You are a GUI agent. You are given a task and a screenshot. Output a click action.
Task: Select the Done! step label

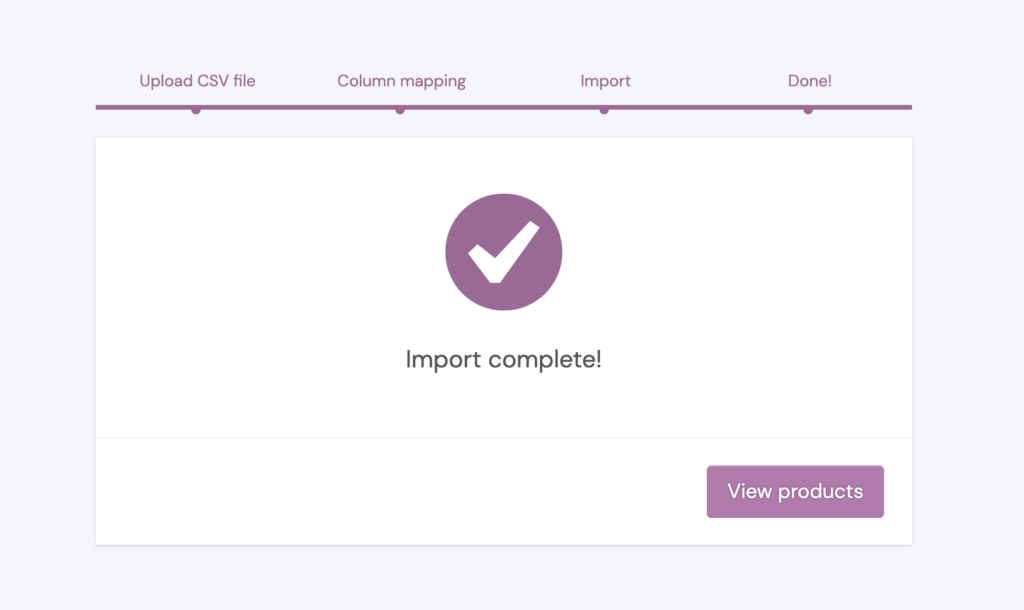point(809,81)
